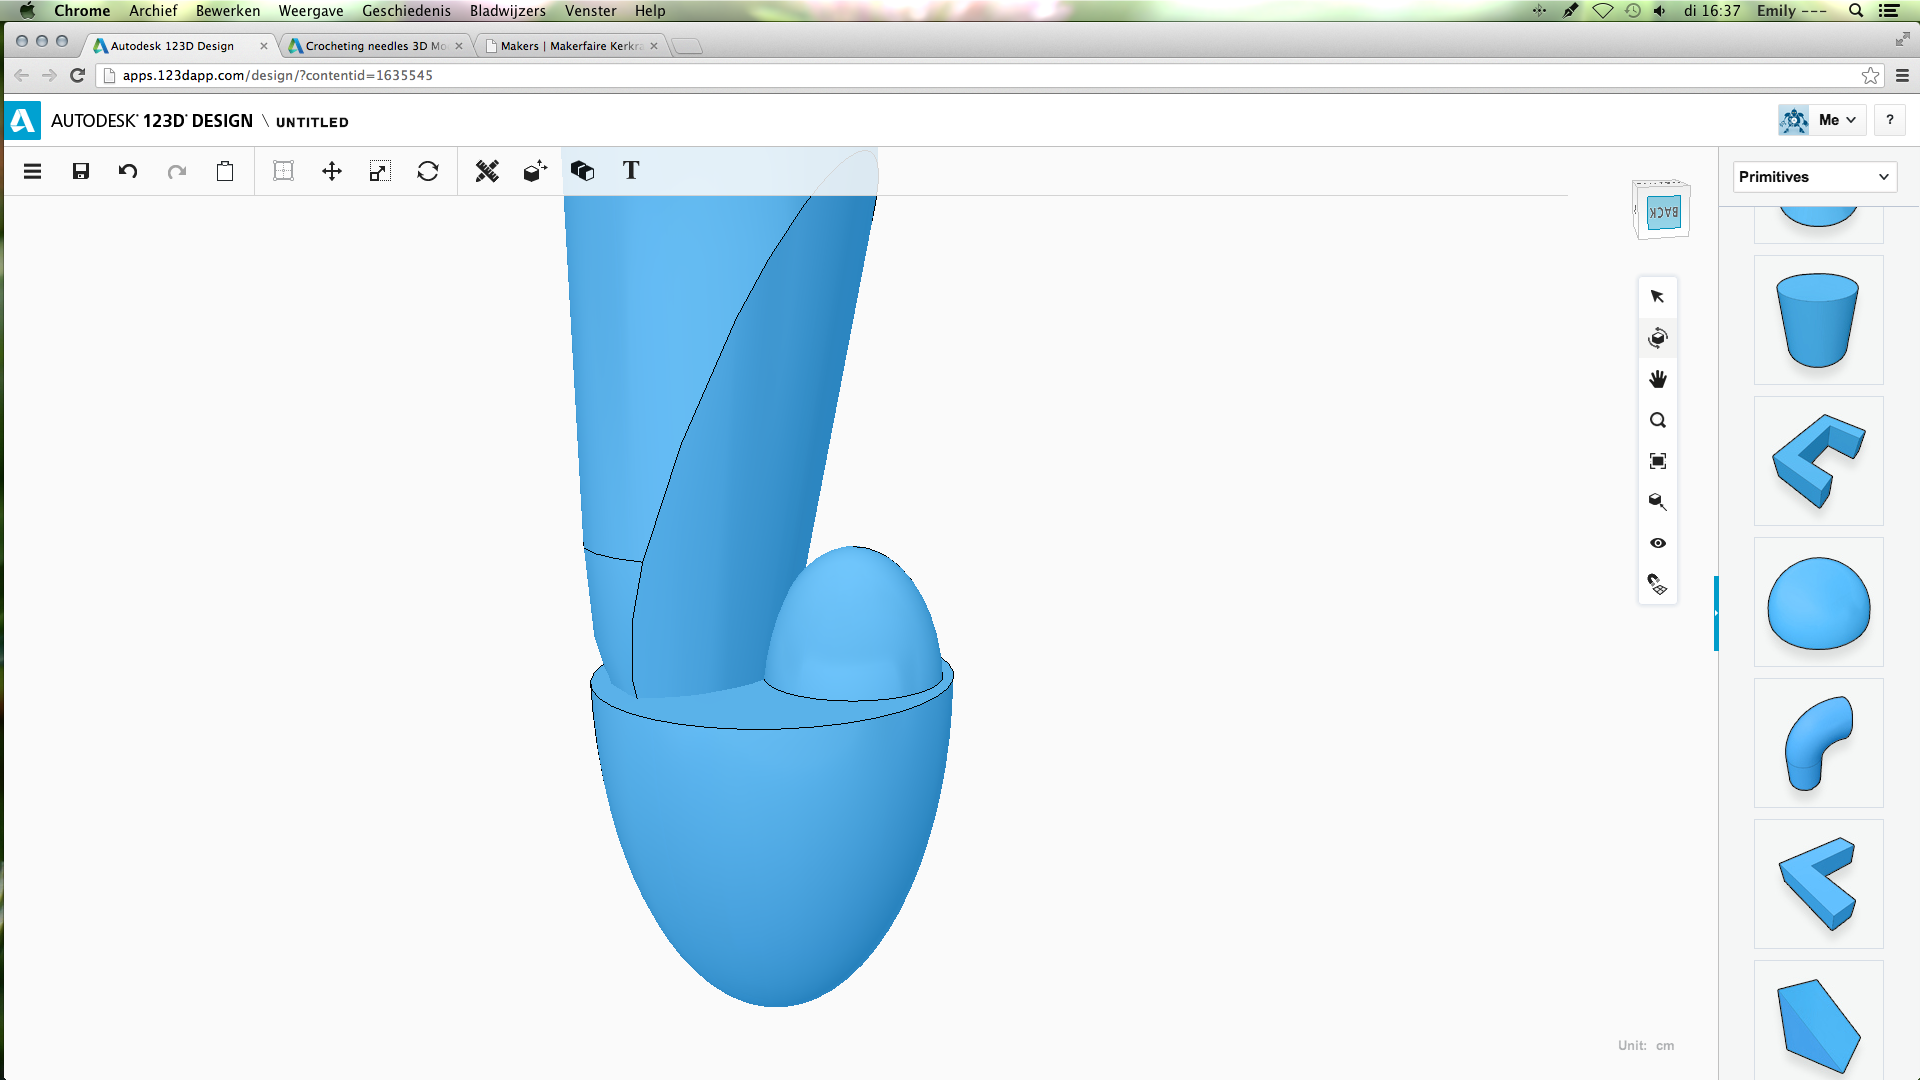Click the Fit to view icon
Image resolution: width=1920 pixels, height=1080 pixels.
click(x=1658, y=461)
